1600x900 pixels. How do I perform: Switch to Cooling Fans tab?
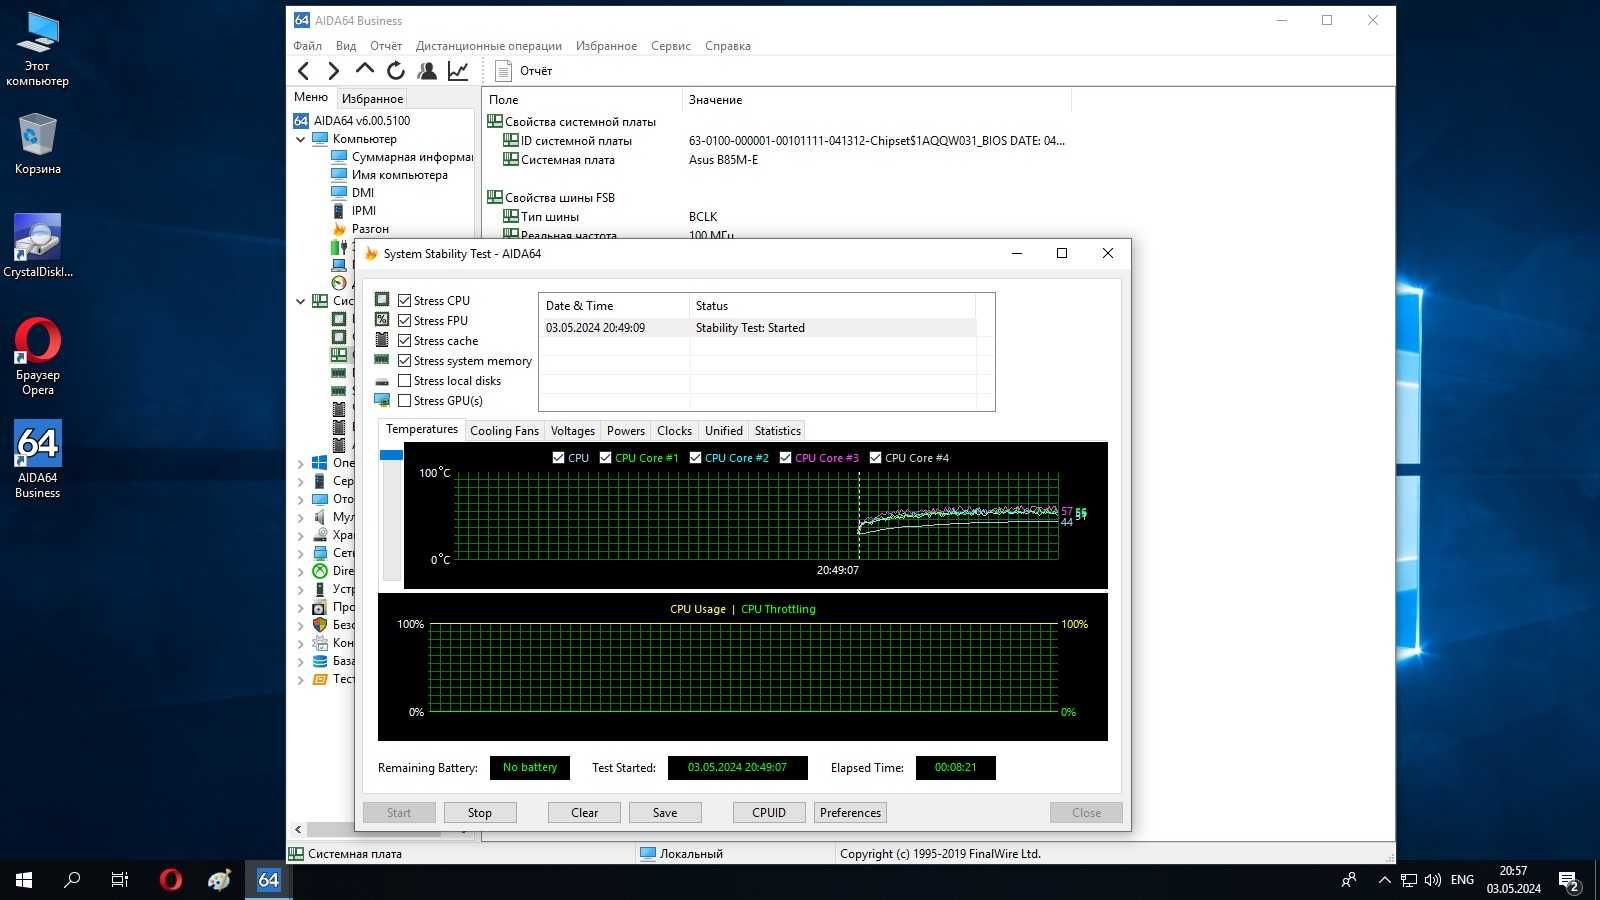pyautogui.click(x=504, y=431)
